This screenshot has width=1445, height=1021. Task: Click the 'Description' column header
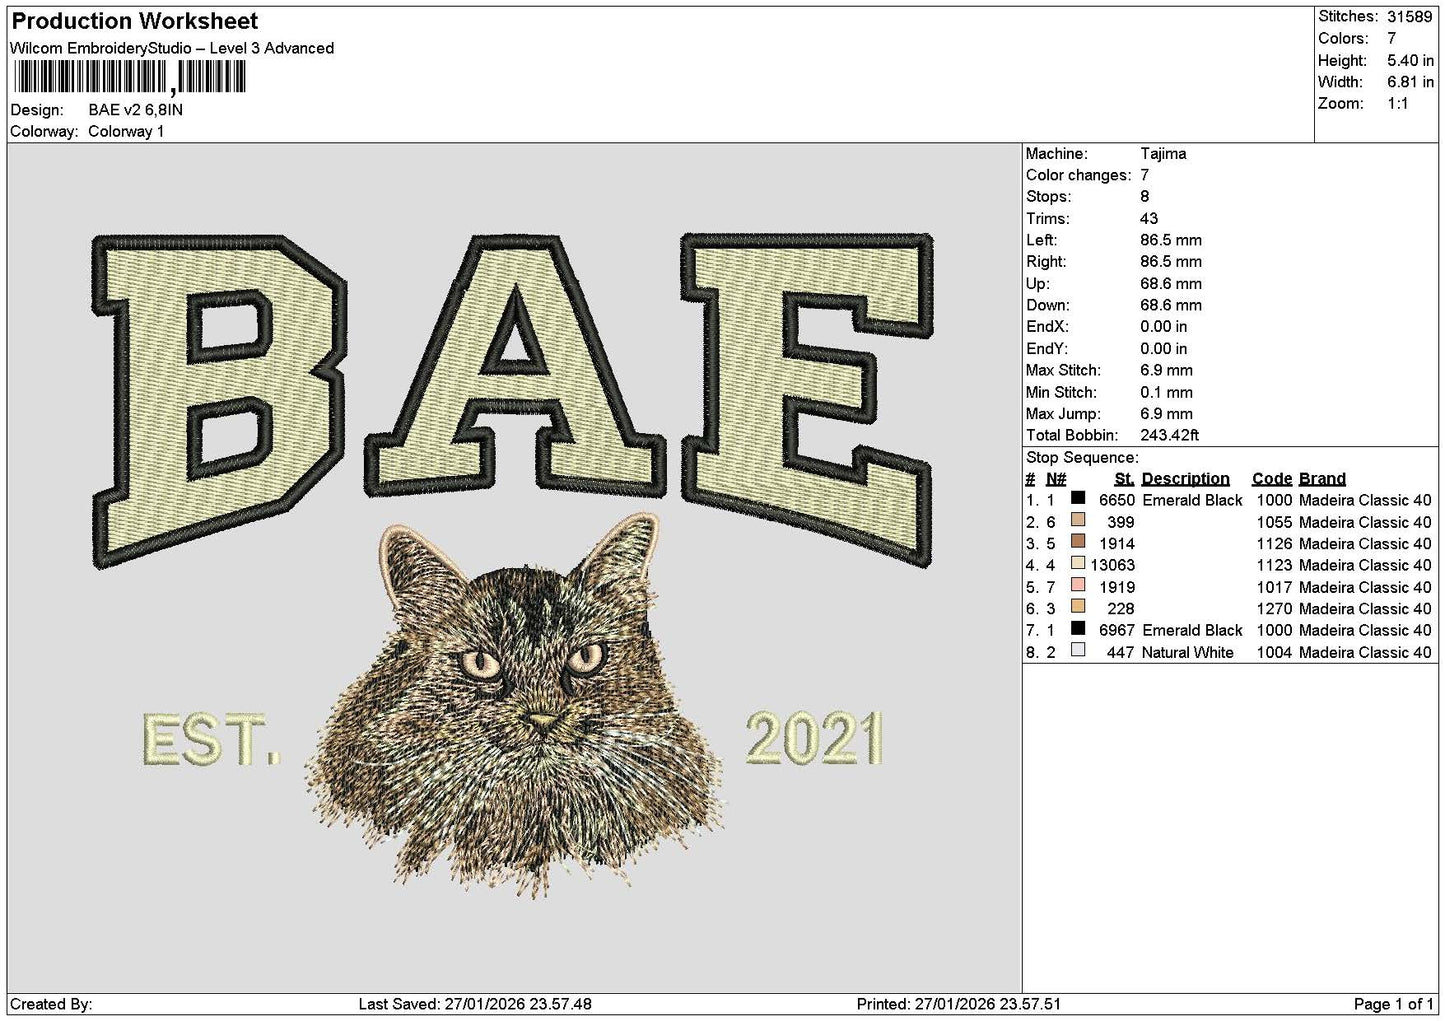click(x=1186, y=478)
